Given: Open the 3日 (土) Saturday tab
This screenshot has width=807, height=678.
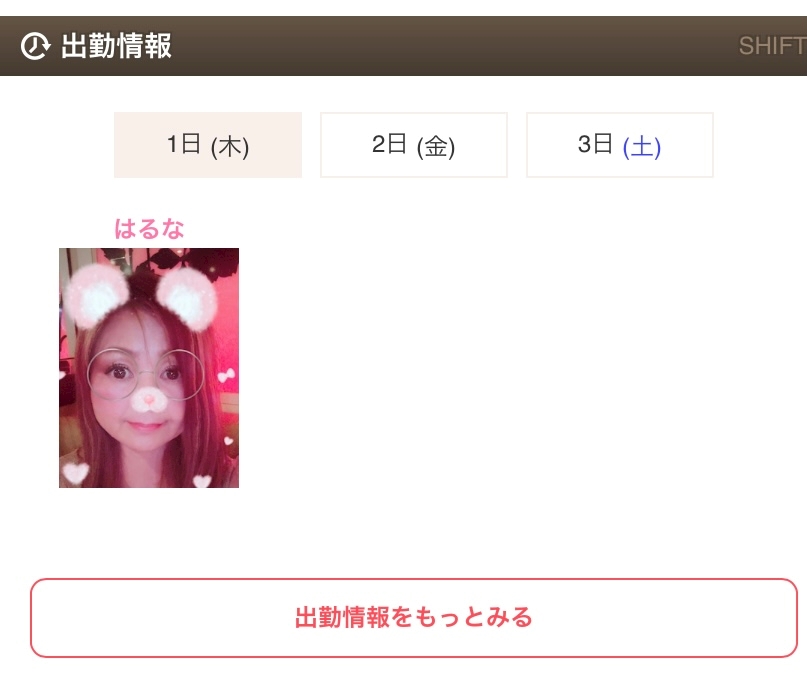Looking at the screenshot, I should (620, 145).
